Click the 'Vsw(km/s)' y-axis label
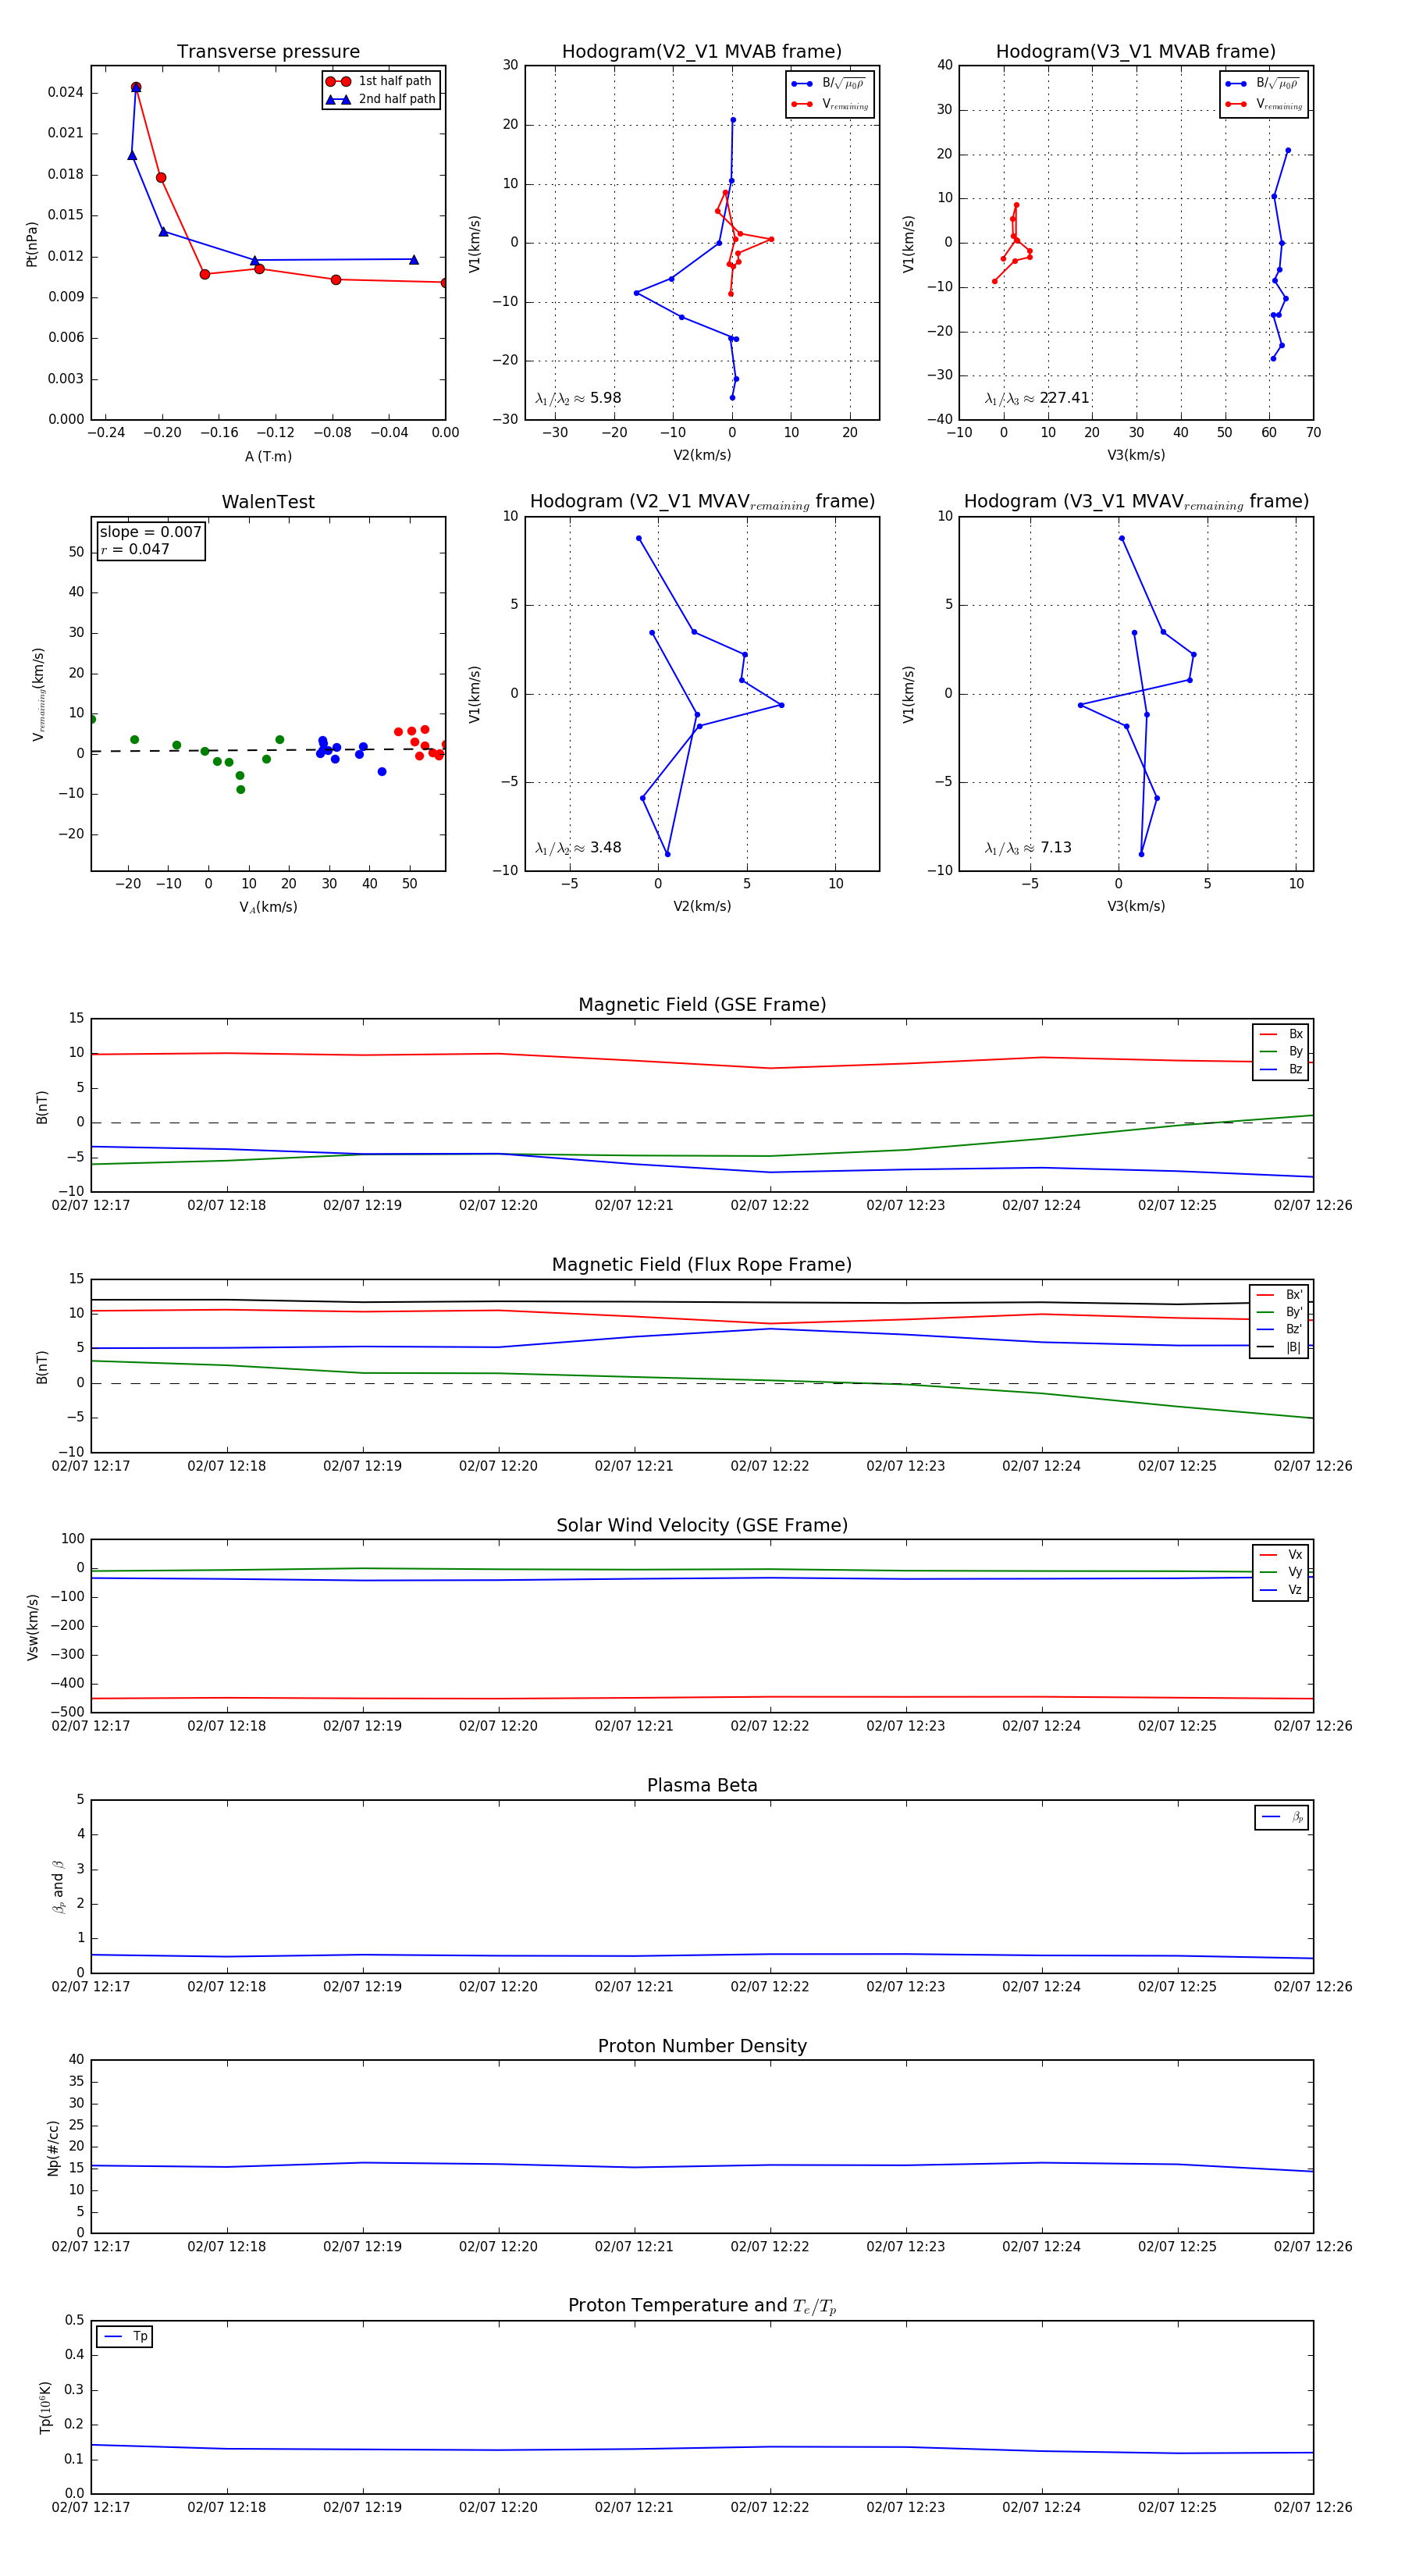1405x2576 pixels. click(32, 1627)
